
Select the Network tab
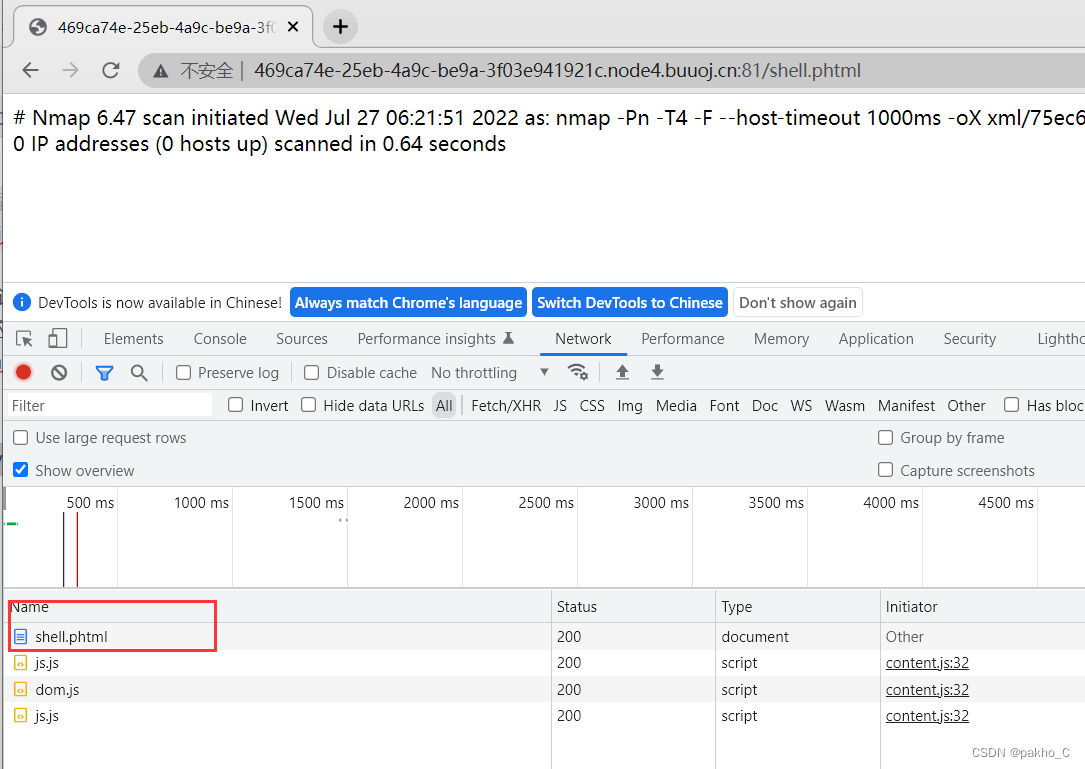click(583, 338)
